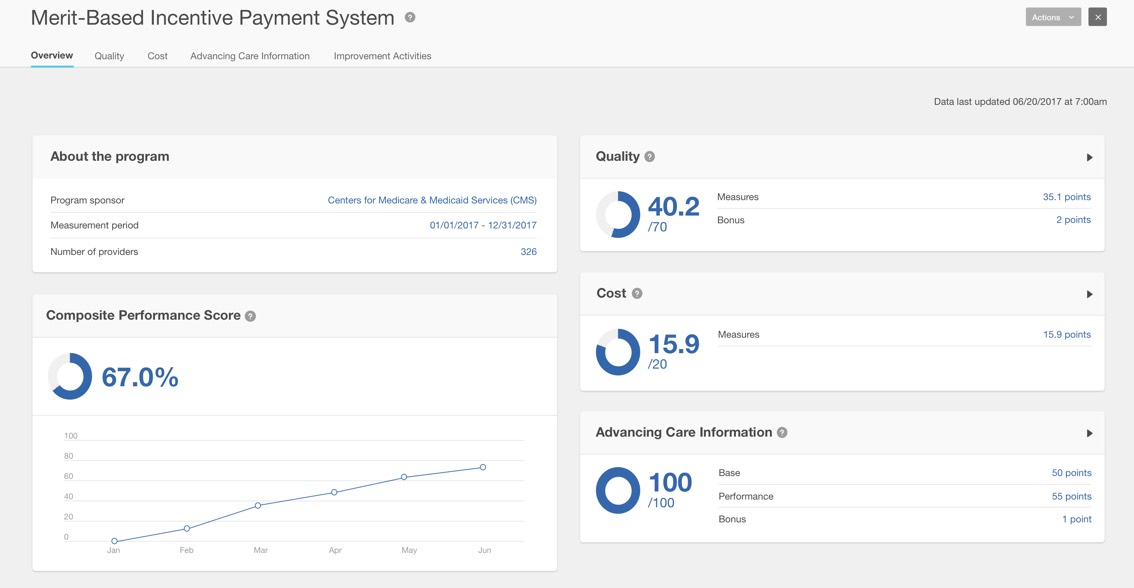Click the Jun data point on chart
Image resolution: width=1134 pixels, height=588 pixels.
483,467
